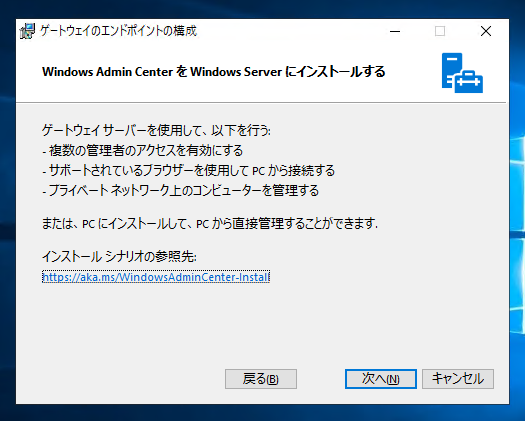This screenshot has width=525, height=421.
Task: Click the blue server toolbox icon
Action: (x=462, y=73)
